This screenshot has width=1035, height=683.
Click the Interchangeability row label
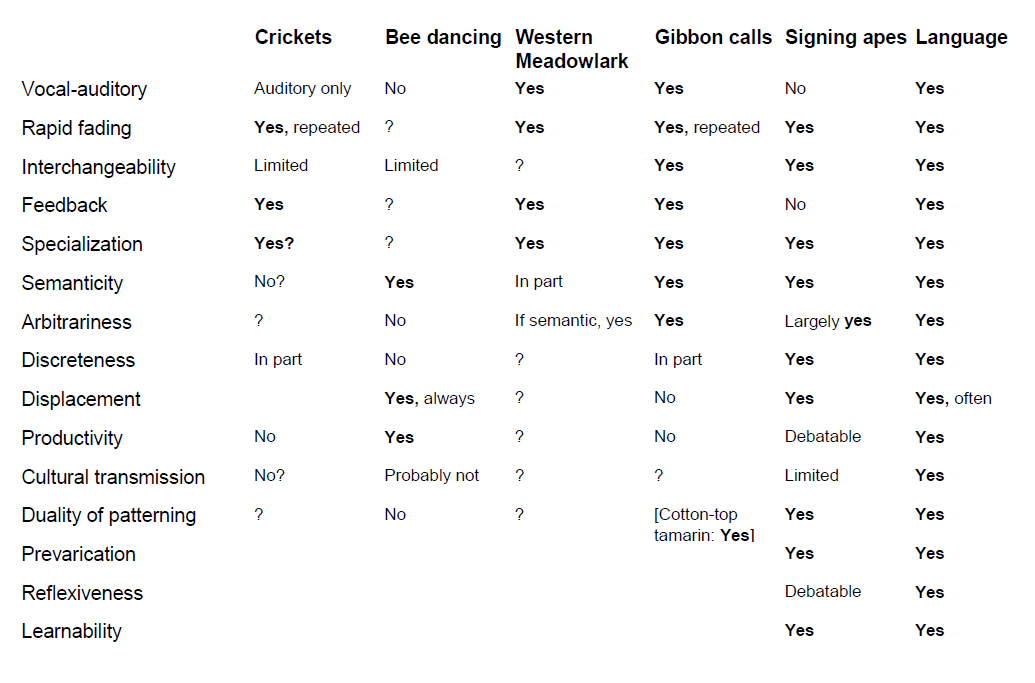pos(98,167)
